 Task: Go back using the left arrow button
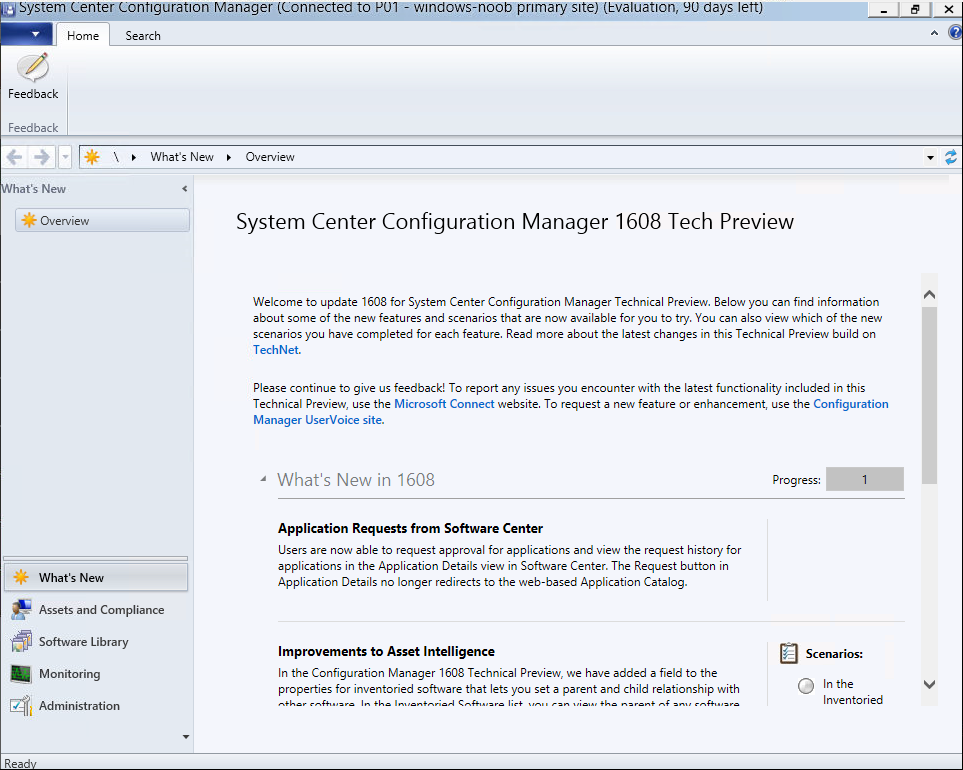[x=15, y=157]
